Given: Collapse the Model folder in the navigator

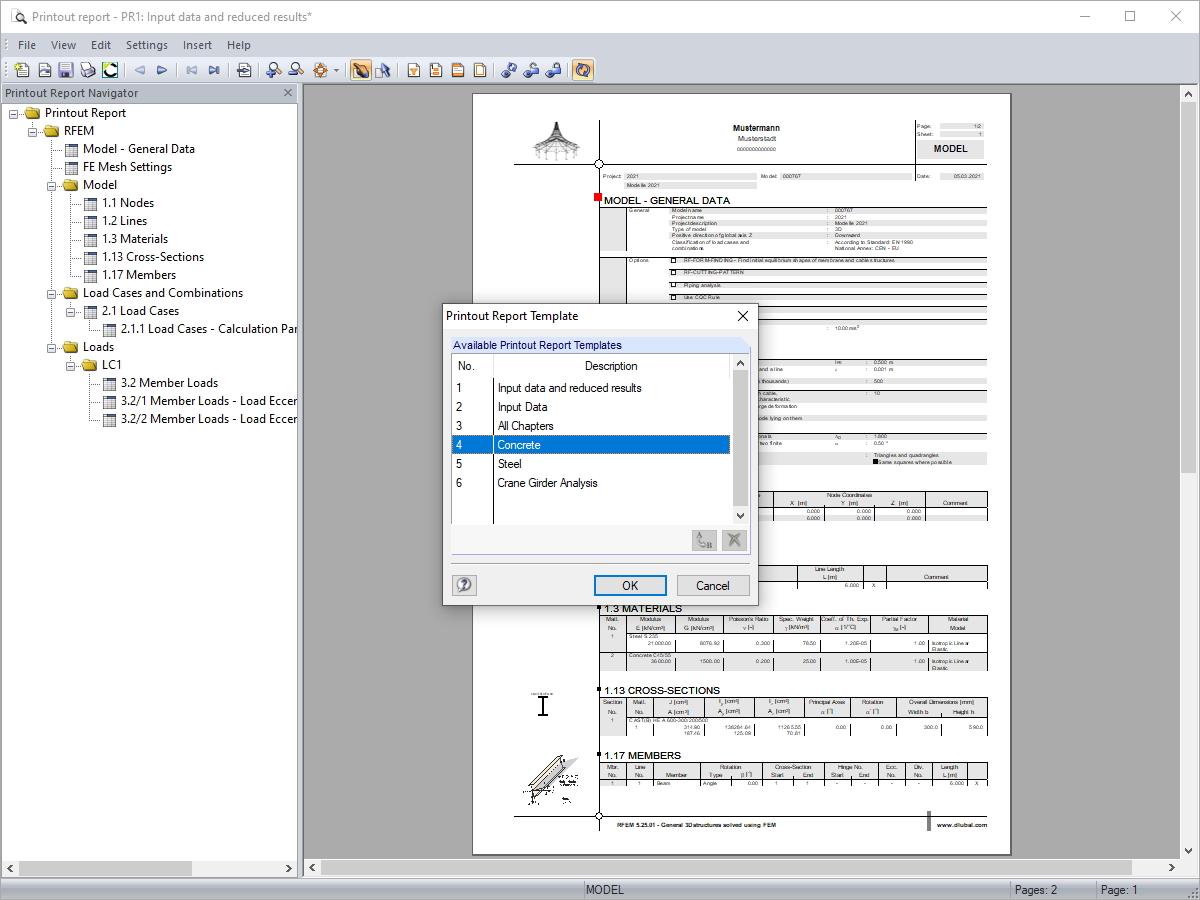Looking at the screenshot, I should point(52,185).
